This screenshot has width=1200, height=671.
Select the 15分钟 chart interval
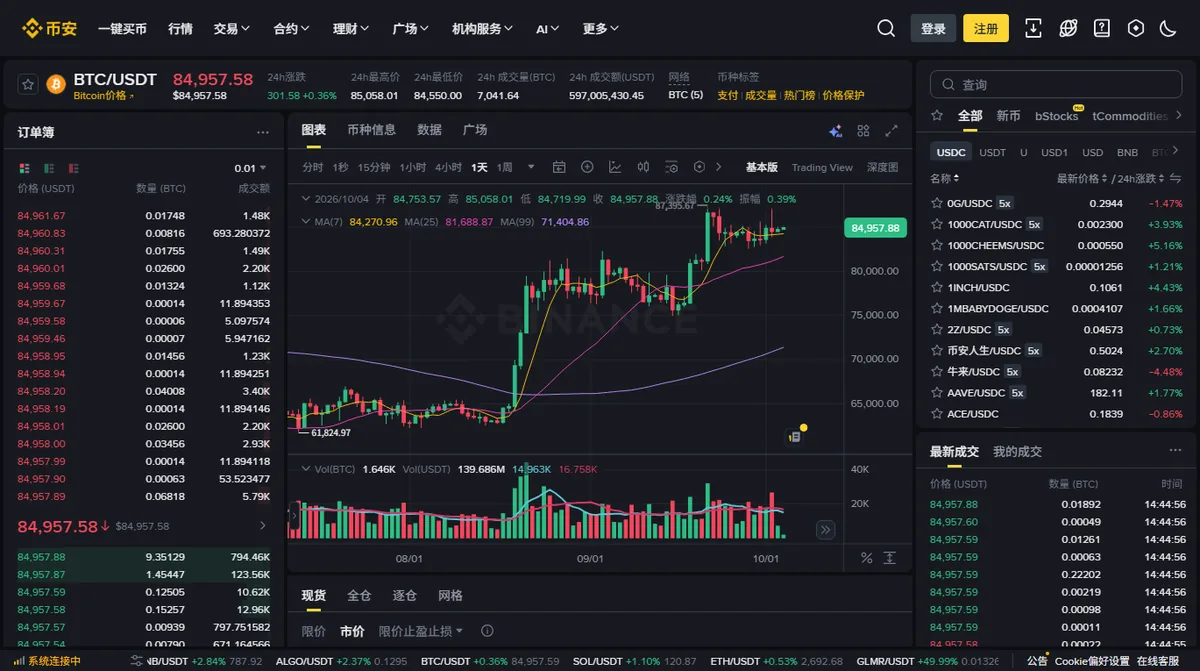(374, 167)
